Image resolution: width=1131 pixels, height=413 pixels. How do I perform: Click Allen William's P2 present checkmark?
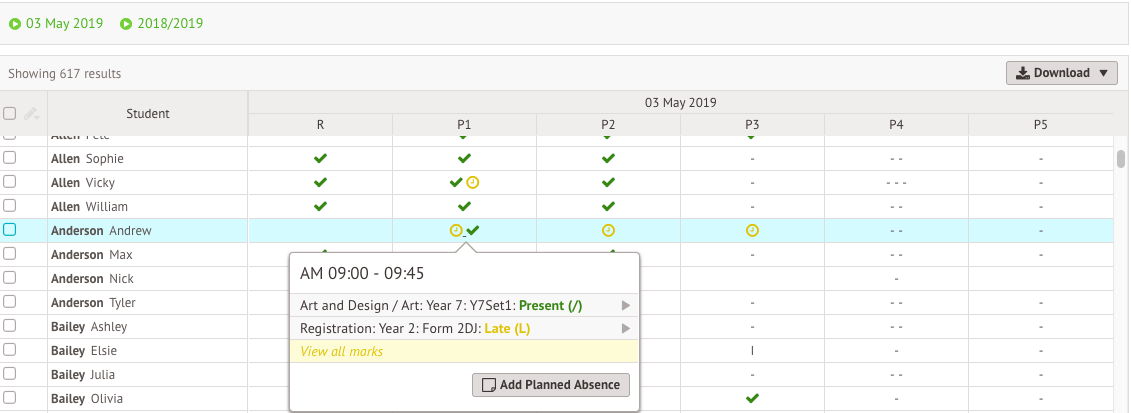[608, 207]
